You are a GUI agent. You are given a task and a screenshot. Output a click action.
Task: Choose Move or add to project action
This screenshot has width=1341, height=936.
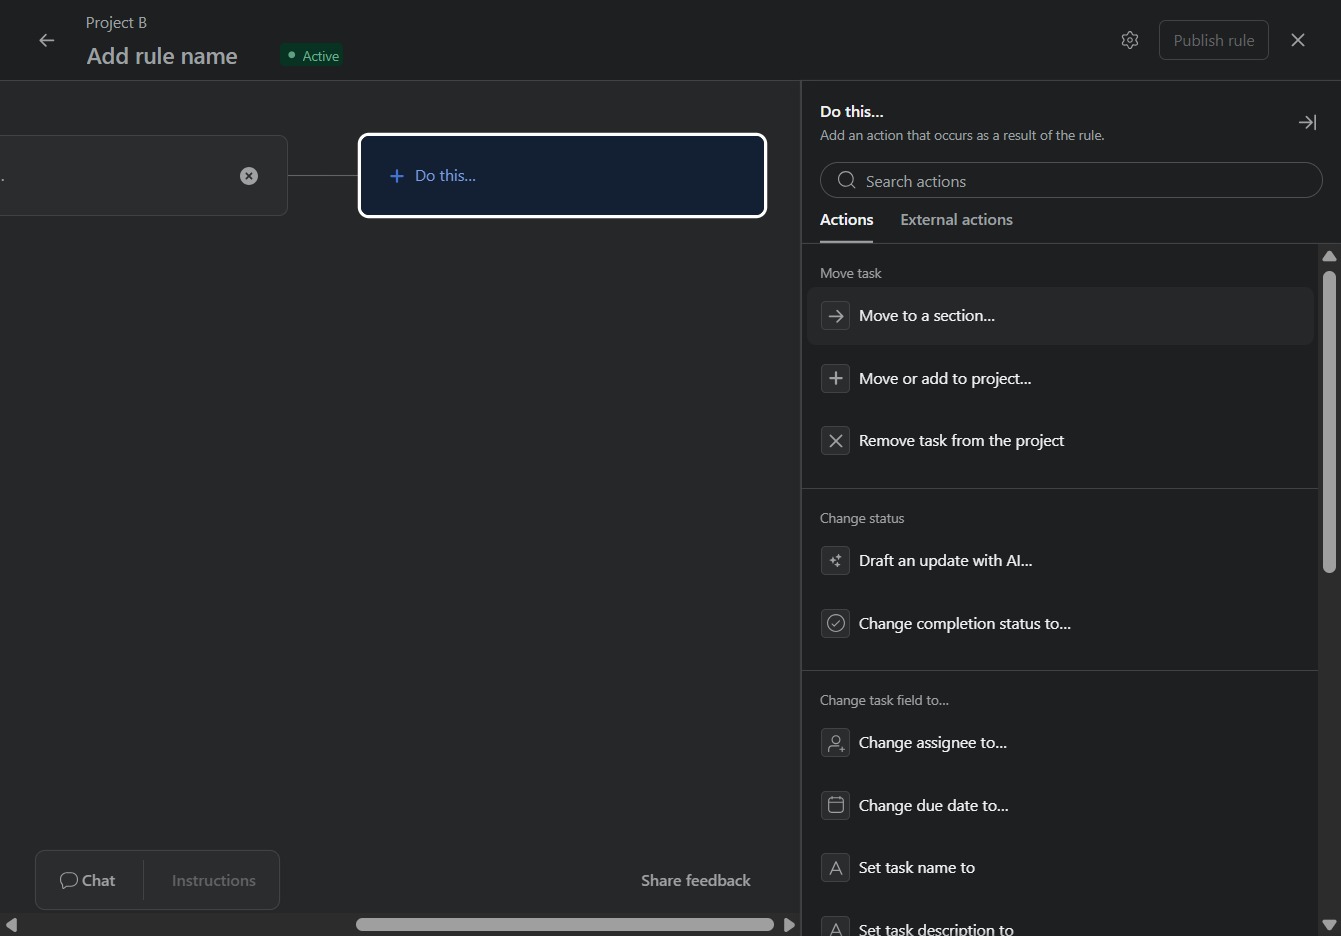[1060, 378]
